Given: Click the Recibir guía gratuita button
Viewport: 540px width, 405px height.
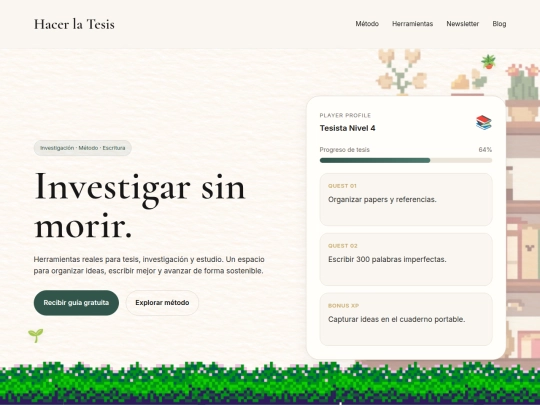Looking at the screenshot, I should 76,303.
